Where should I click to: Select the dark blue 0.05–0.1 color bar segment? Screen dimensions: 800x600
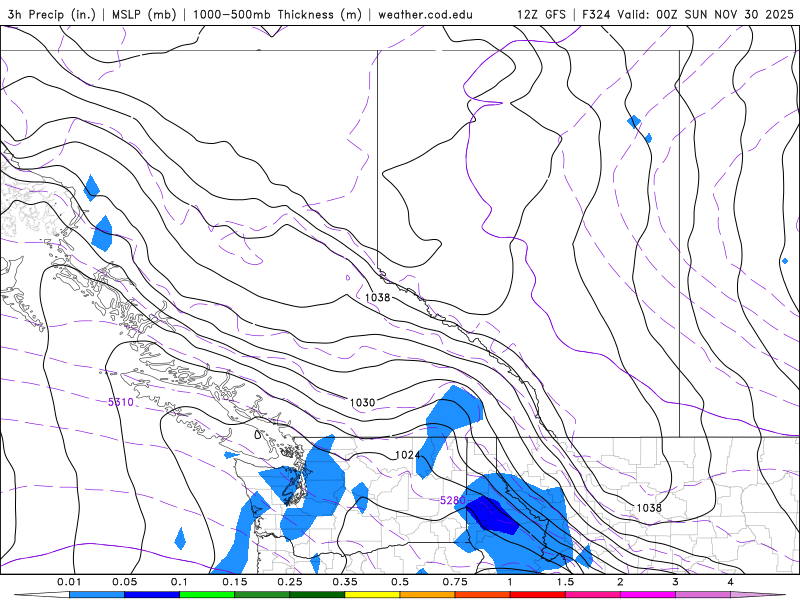152,595
